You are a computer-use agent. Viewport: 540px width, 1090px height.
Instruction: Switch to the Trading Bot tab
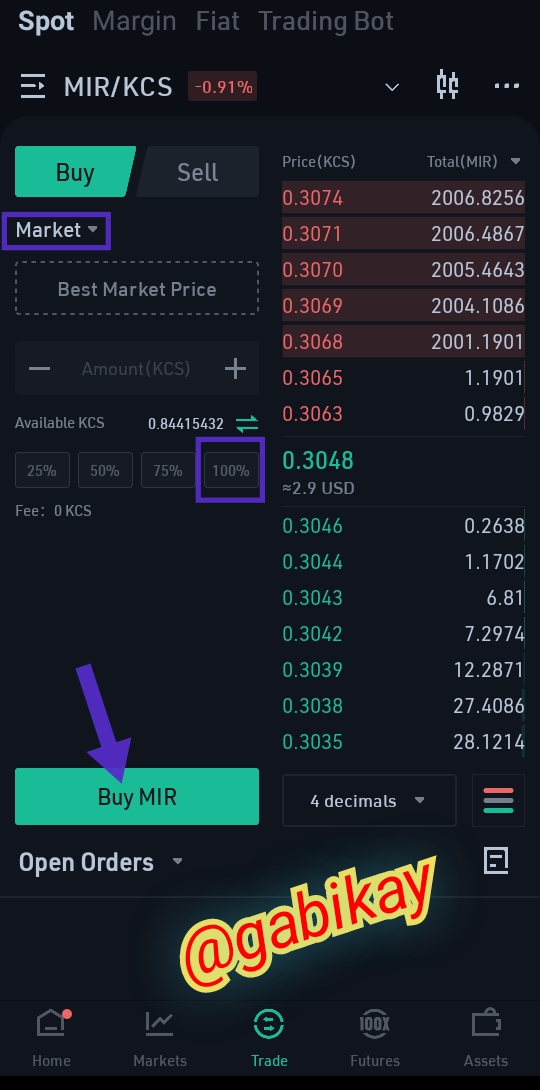pyautogui.click(x=326, y=21)
